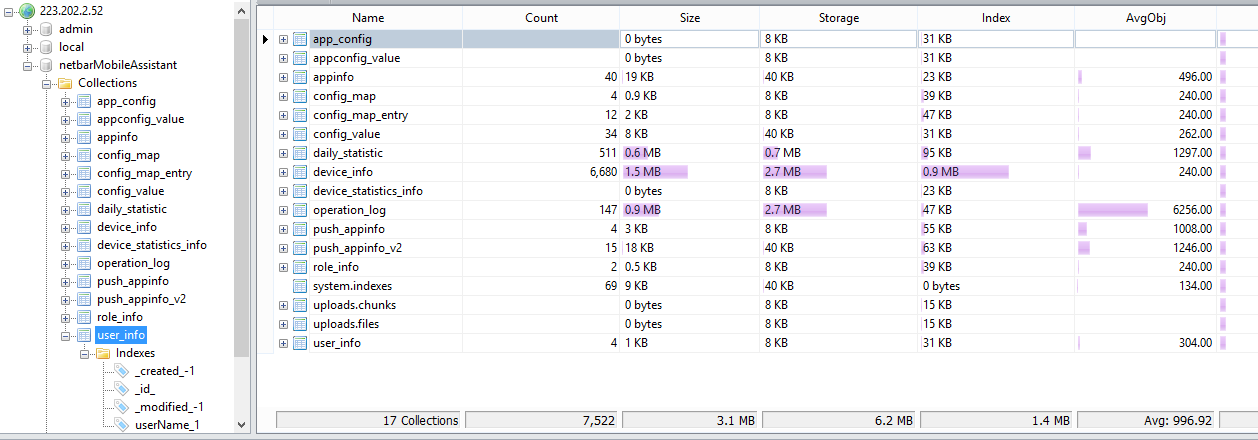Image resolution: width=1258 pixels, height=440 pixels.
Task: Collapse the user_info tree node
Action: tap(65, 335)
